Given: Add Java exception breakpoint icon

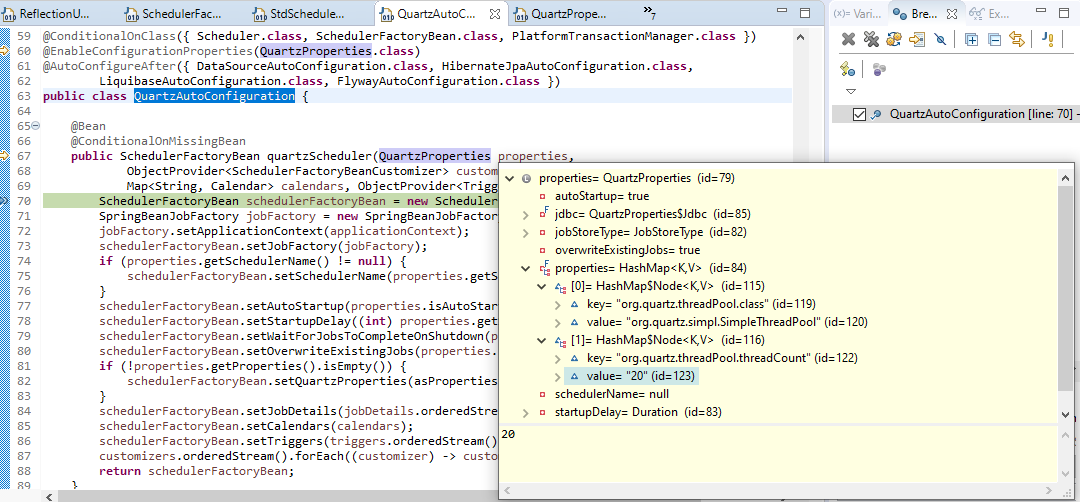Looking at the screenshot, I should pos(1048,40).
